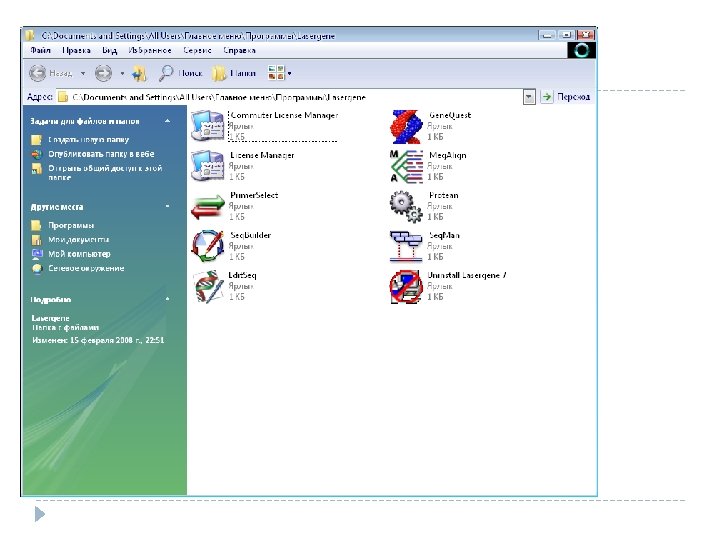Image resolution: width=720 pixels, height=540 pixels.
Task: Open the Вид menu
Action: 109,50
